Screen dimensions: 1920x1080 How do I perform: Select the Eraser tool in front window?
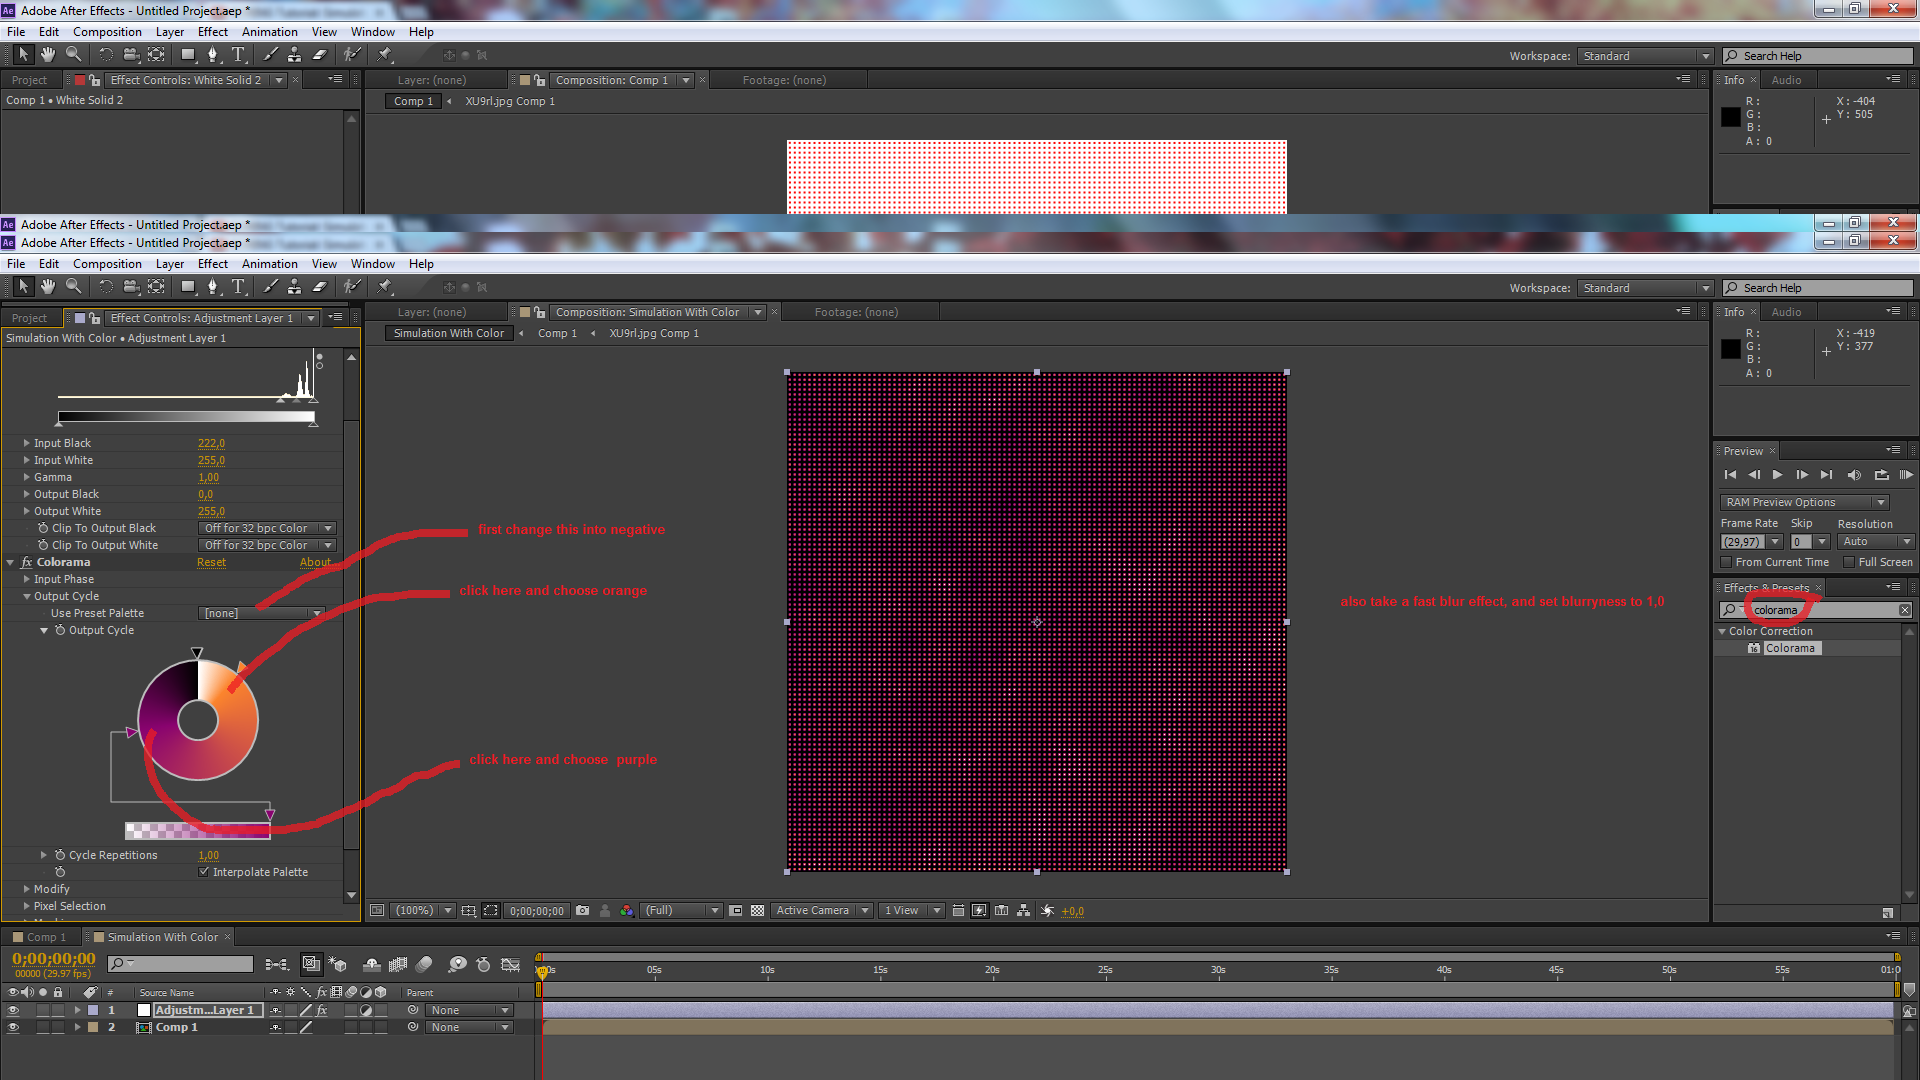pos(319,287)
